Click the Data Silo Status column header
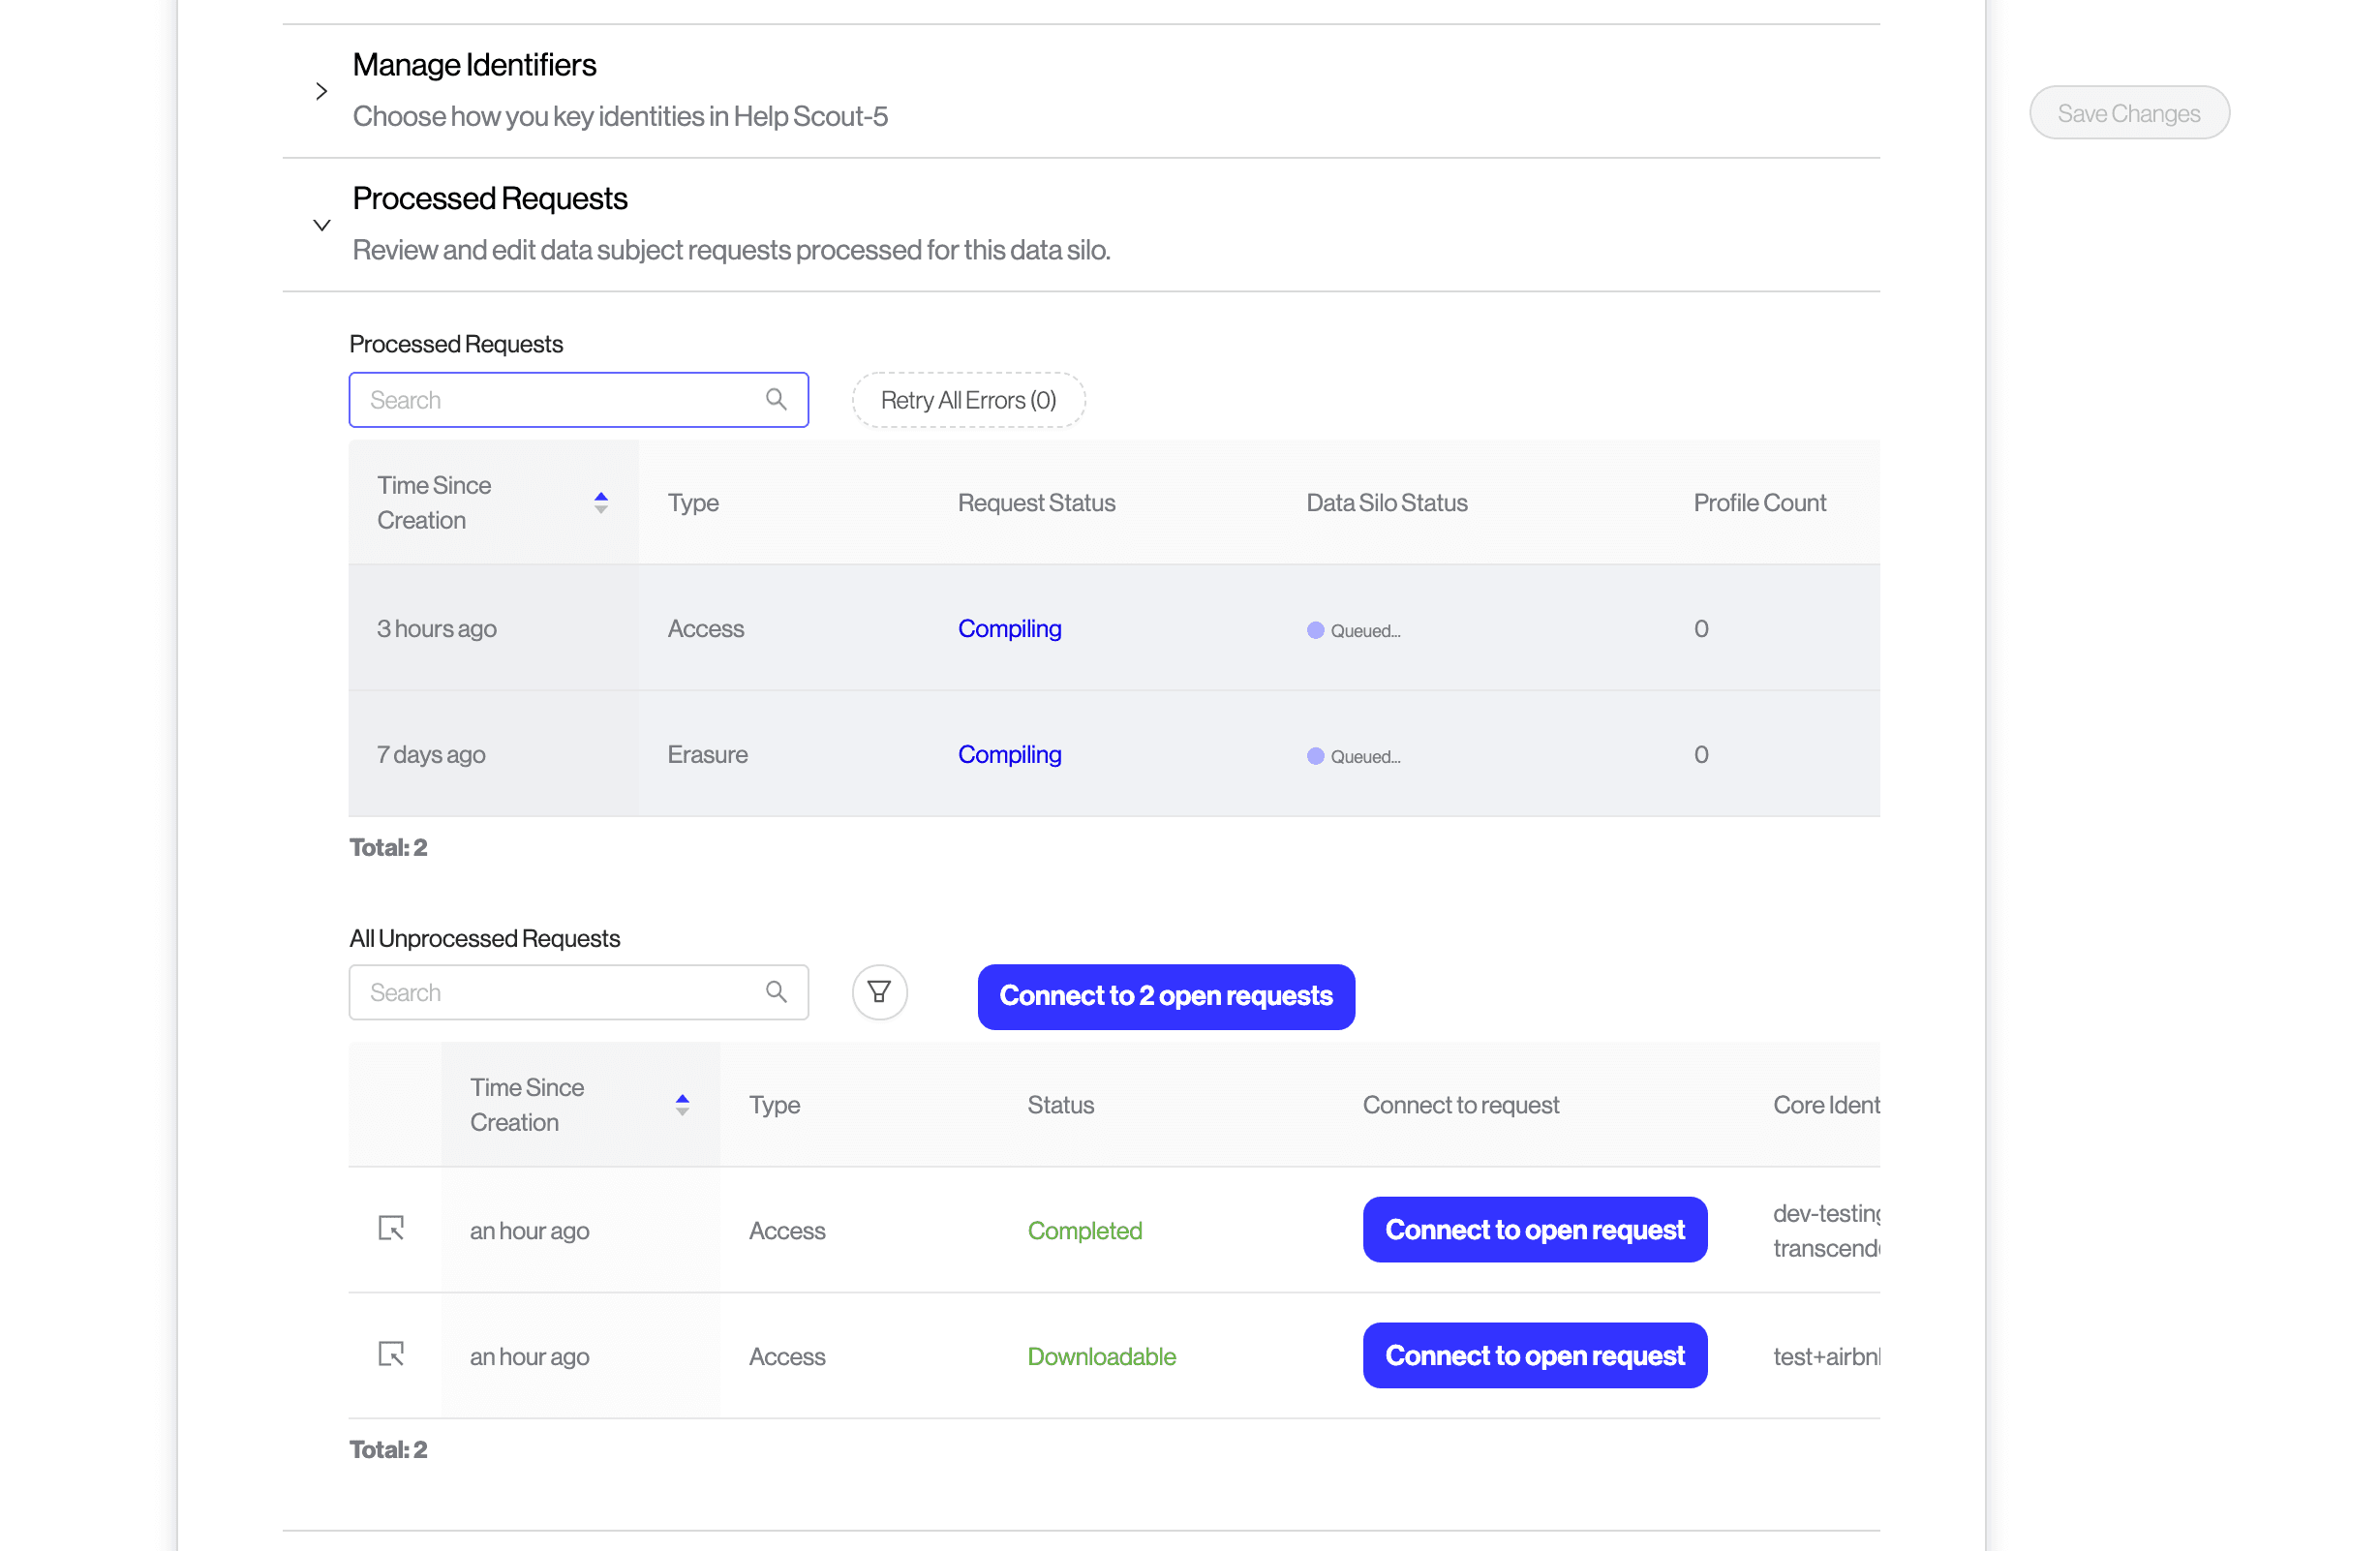2380x1551 pixels. pos(1386,502)
